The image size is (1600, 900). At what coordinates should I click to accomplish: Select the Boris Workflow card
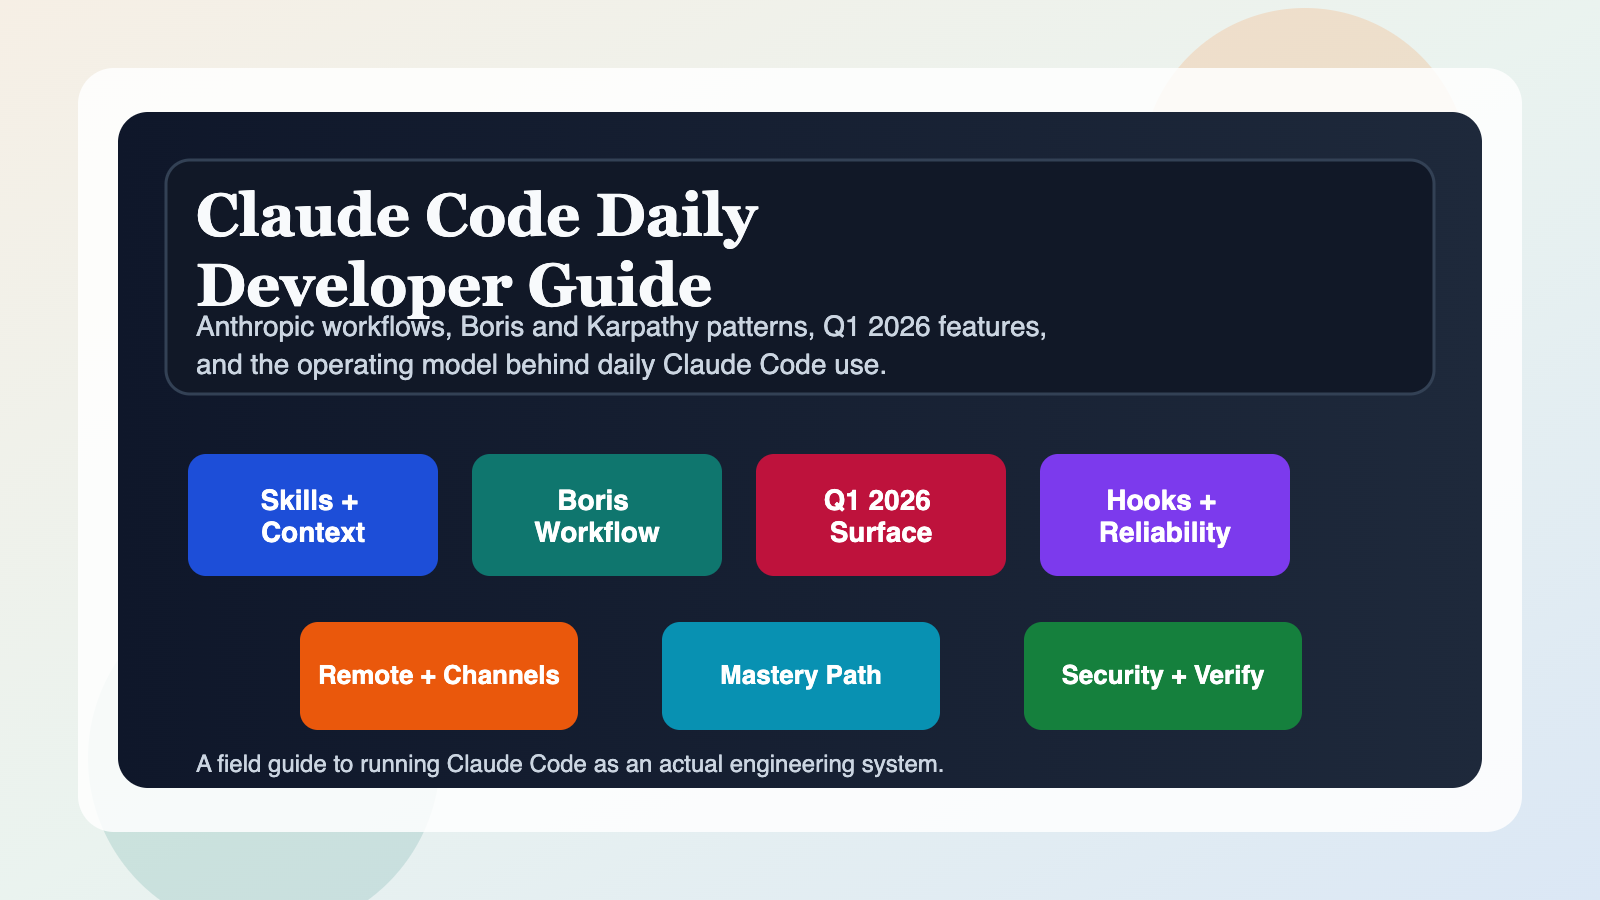(x=597, y=515)
